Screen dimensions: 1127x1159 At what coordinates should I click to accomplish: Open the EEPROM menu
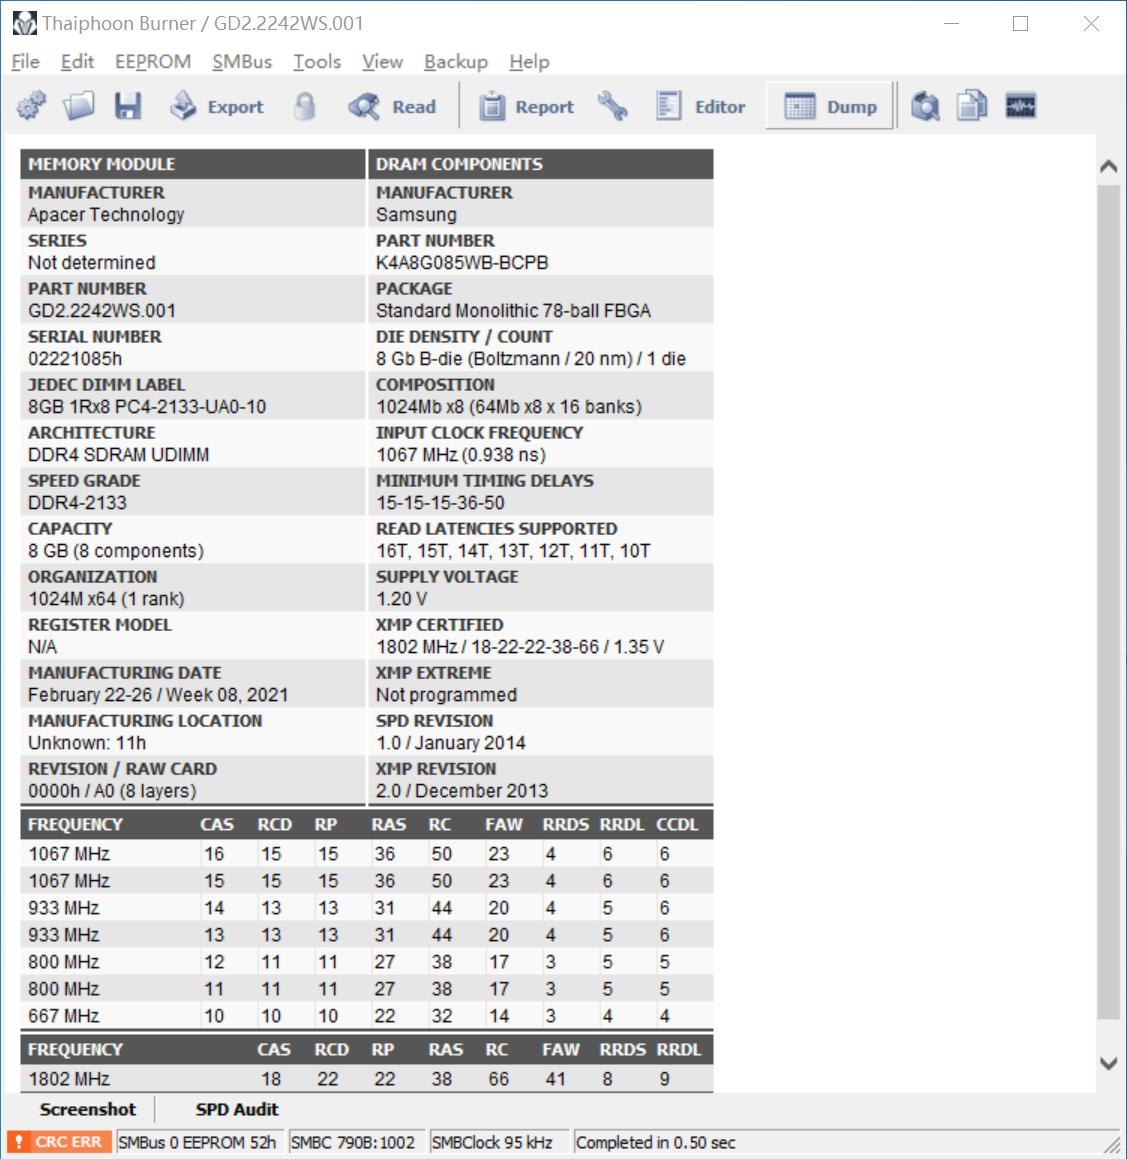pos(153,61)
